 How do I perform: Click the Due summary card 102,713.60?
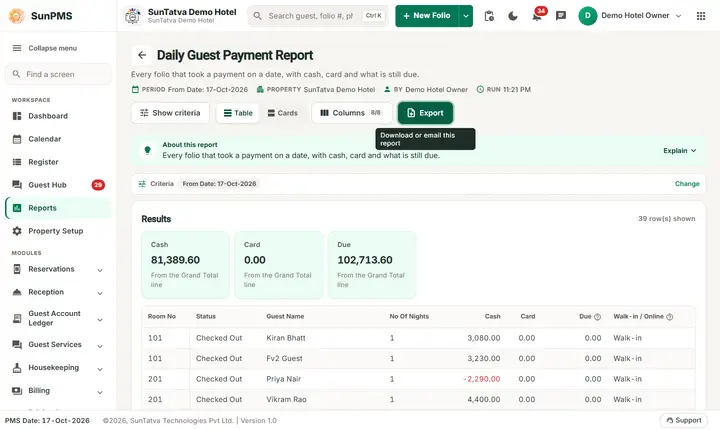point(372,265)
